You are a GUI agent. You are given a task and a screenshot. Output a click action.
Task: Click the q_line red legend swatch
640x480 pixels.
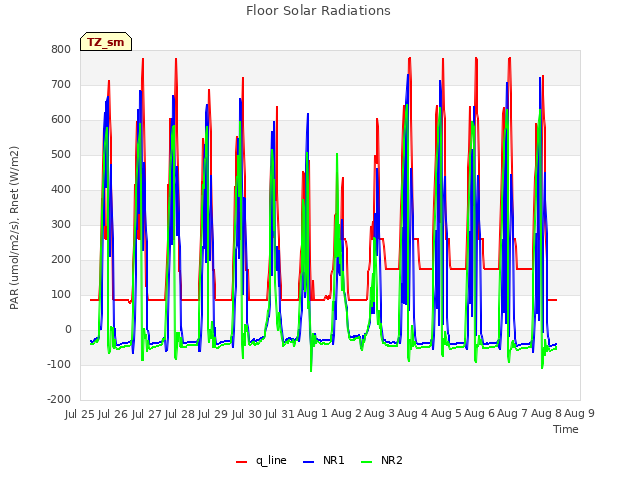241,462
